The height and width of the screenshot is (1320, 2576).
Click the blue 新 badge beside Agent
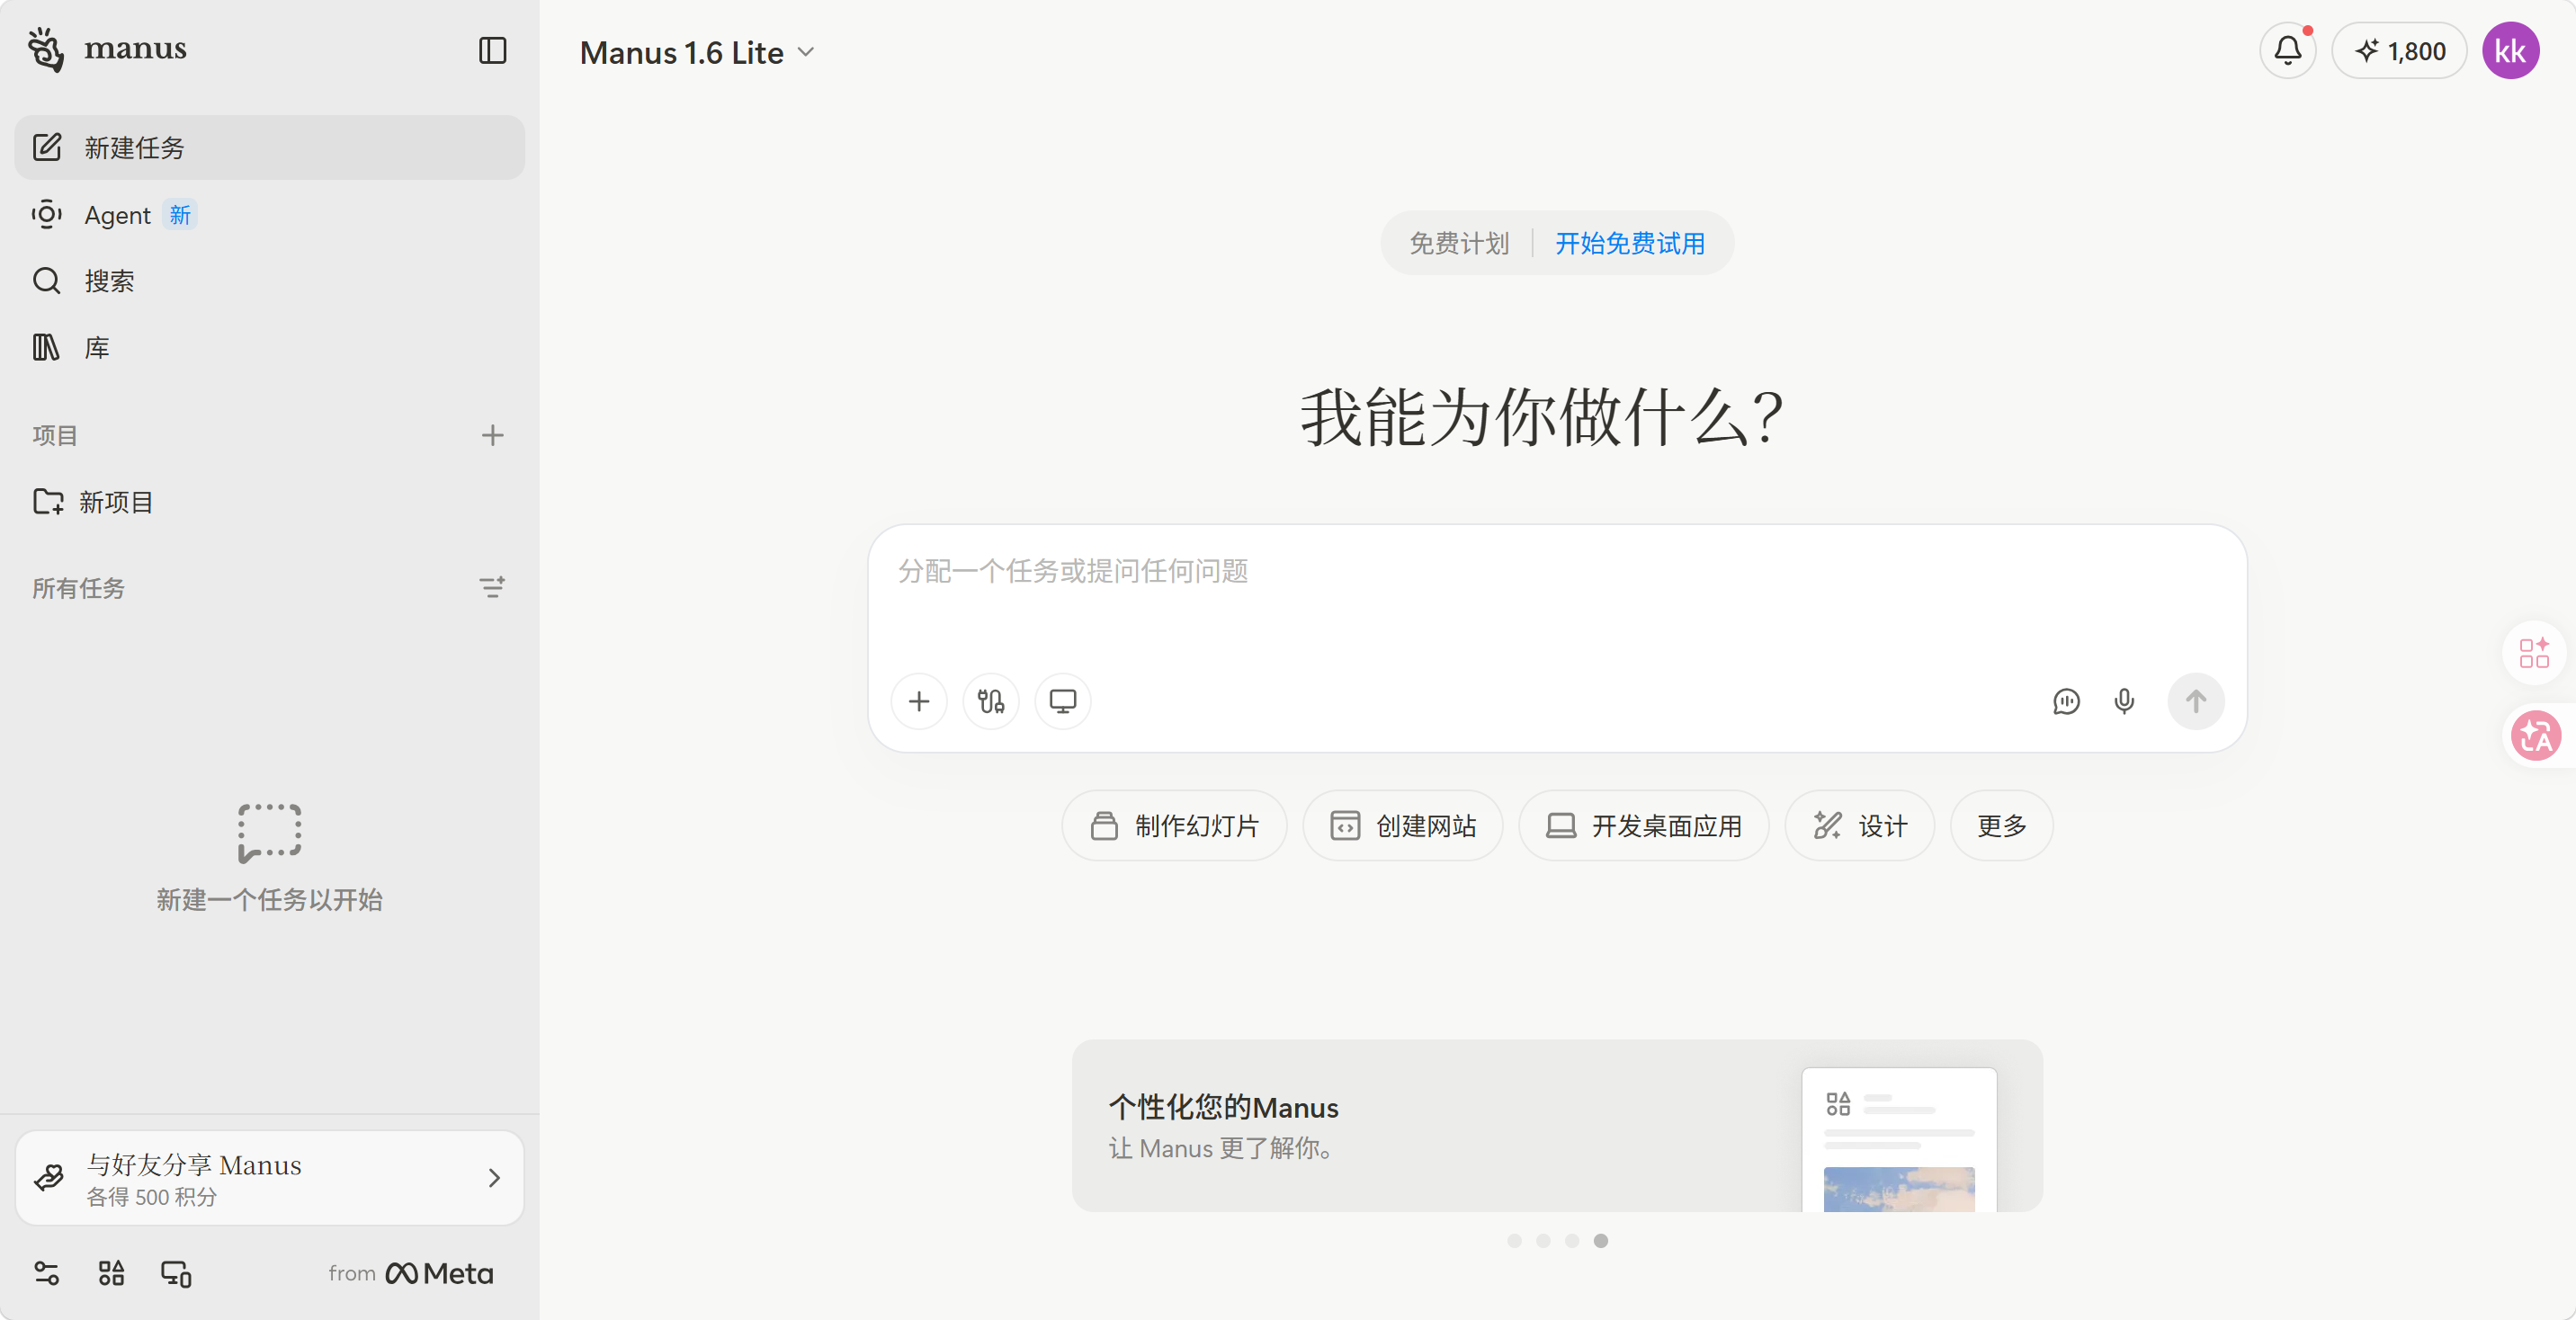180,215
